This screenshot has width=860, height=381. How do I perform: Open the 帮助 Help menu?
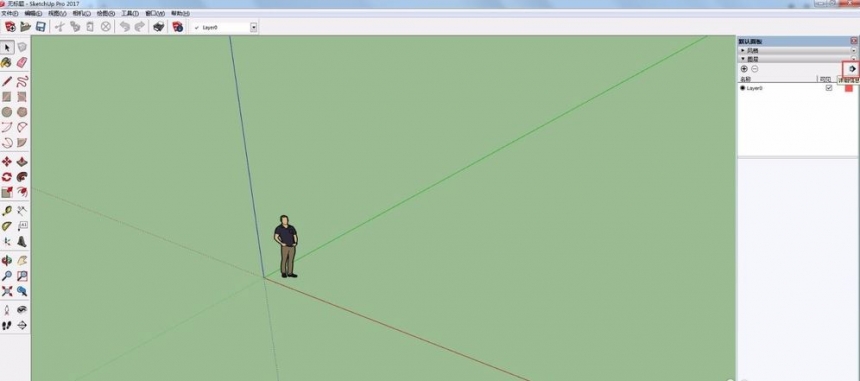pos(180,13)
